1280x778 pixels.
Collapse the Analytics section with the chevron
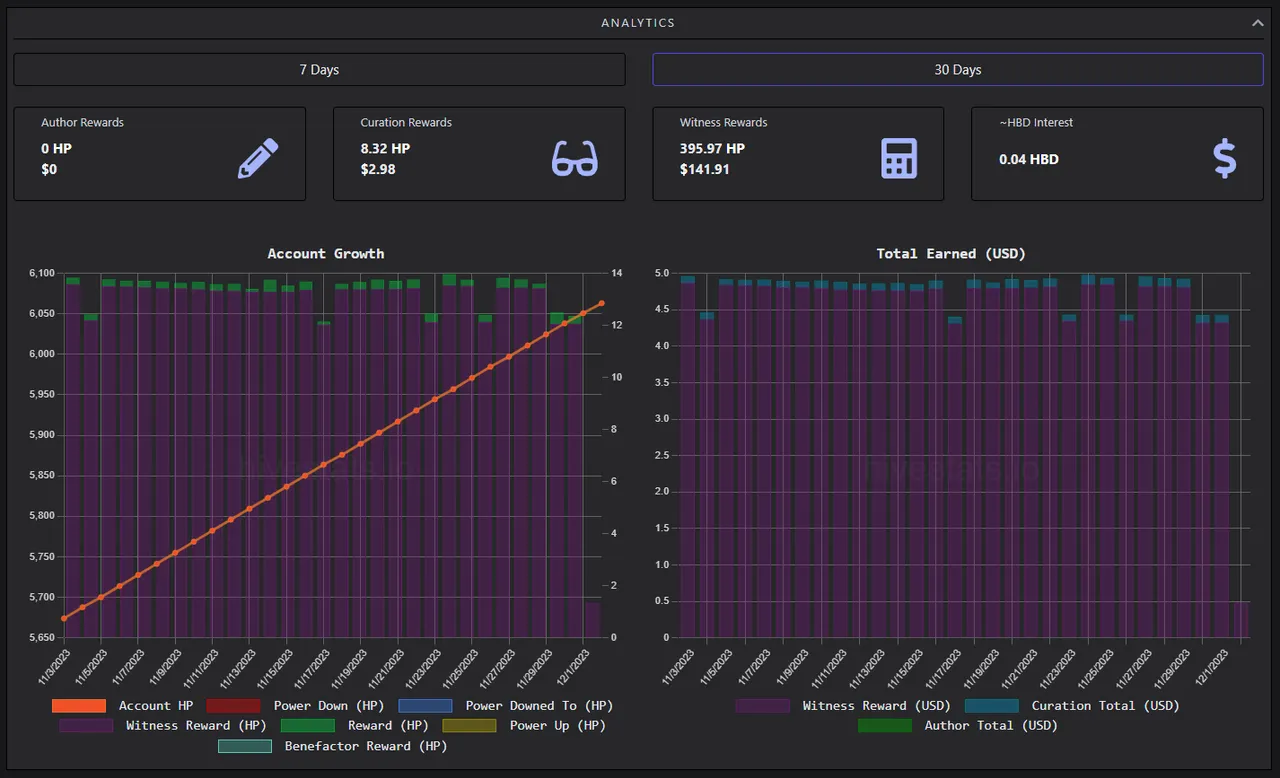pos(1257,22)
